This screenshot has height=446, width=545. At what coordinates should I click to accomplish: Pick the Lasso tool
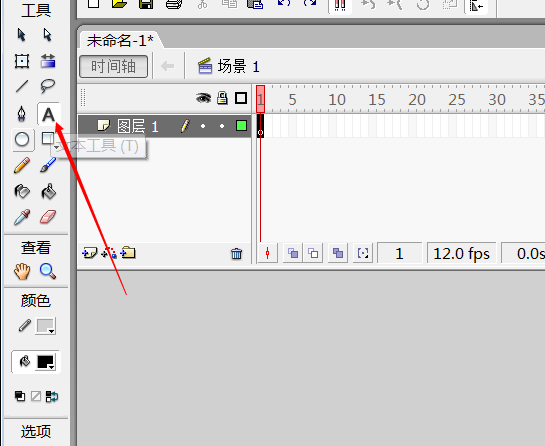pyautogui.click(x=48, y=86)
